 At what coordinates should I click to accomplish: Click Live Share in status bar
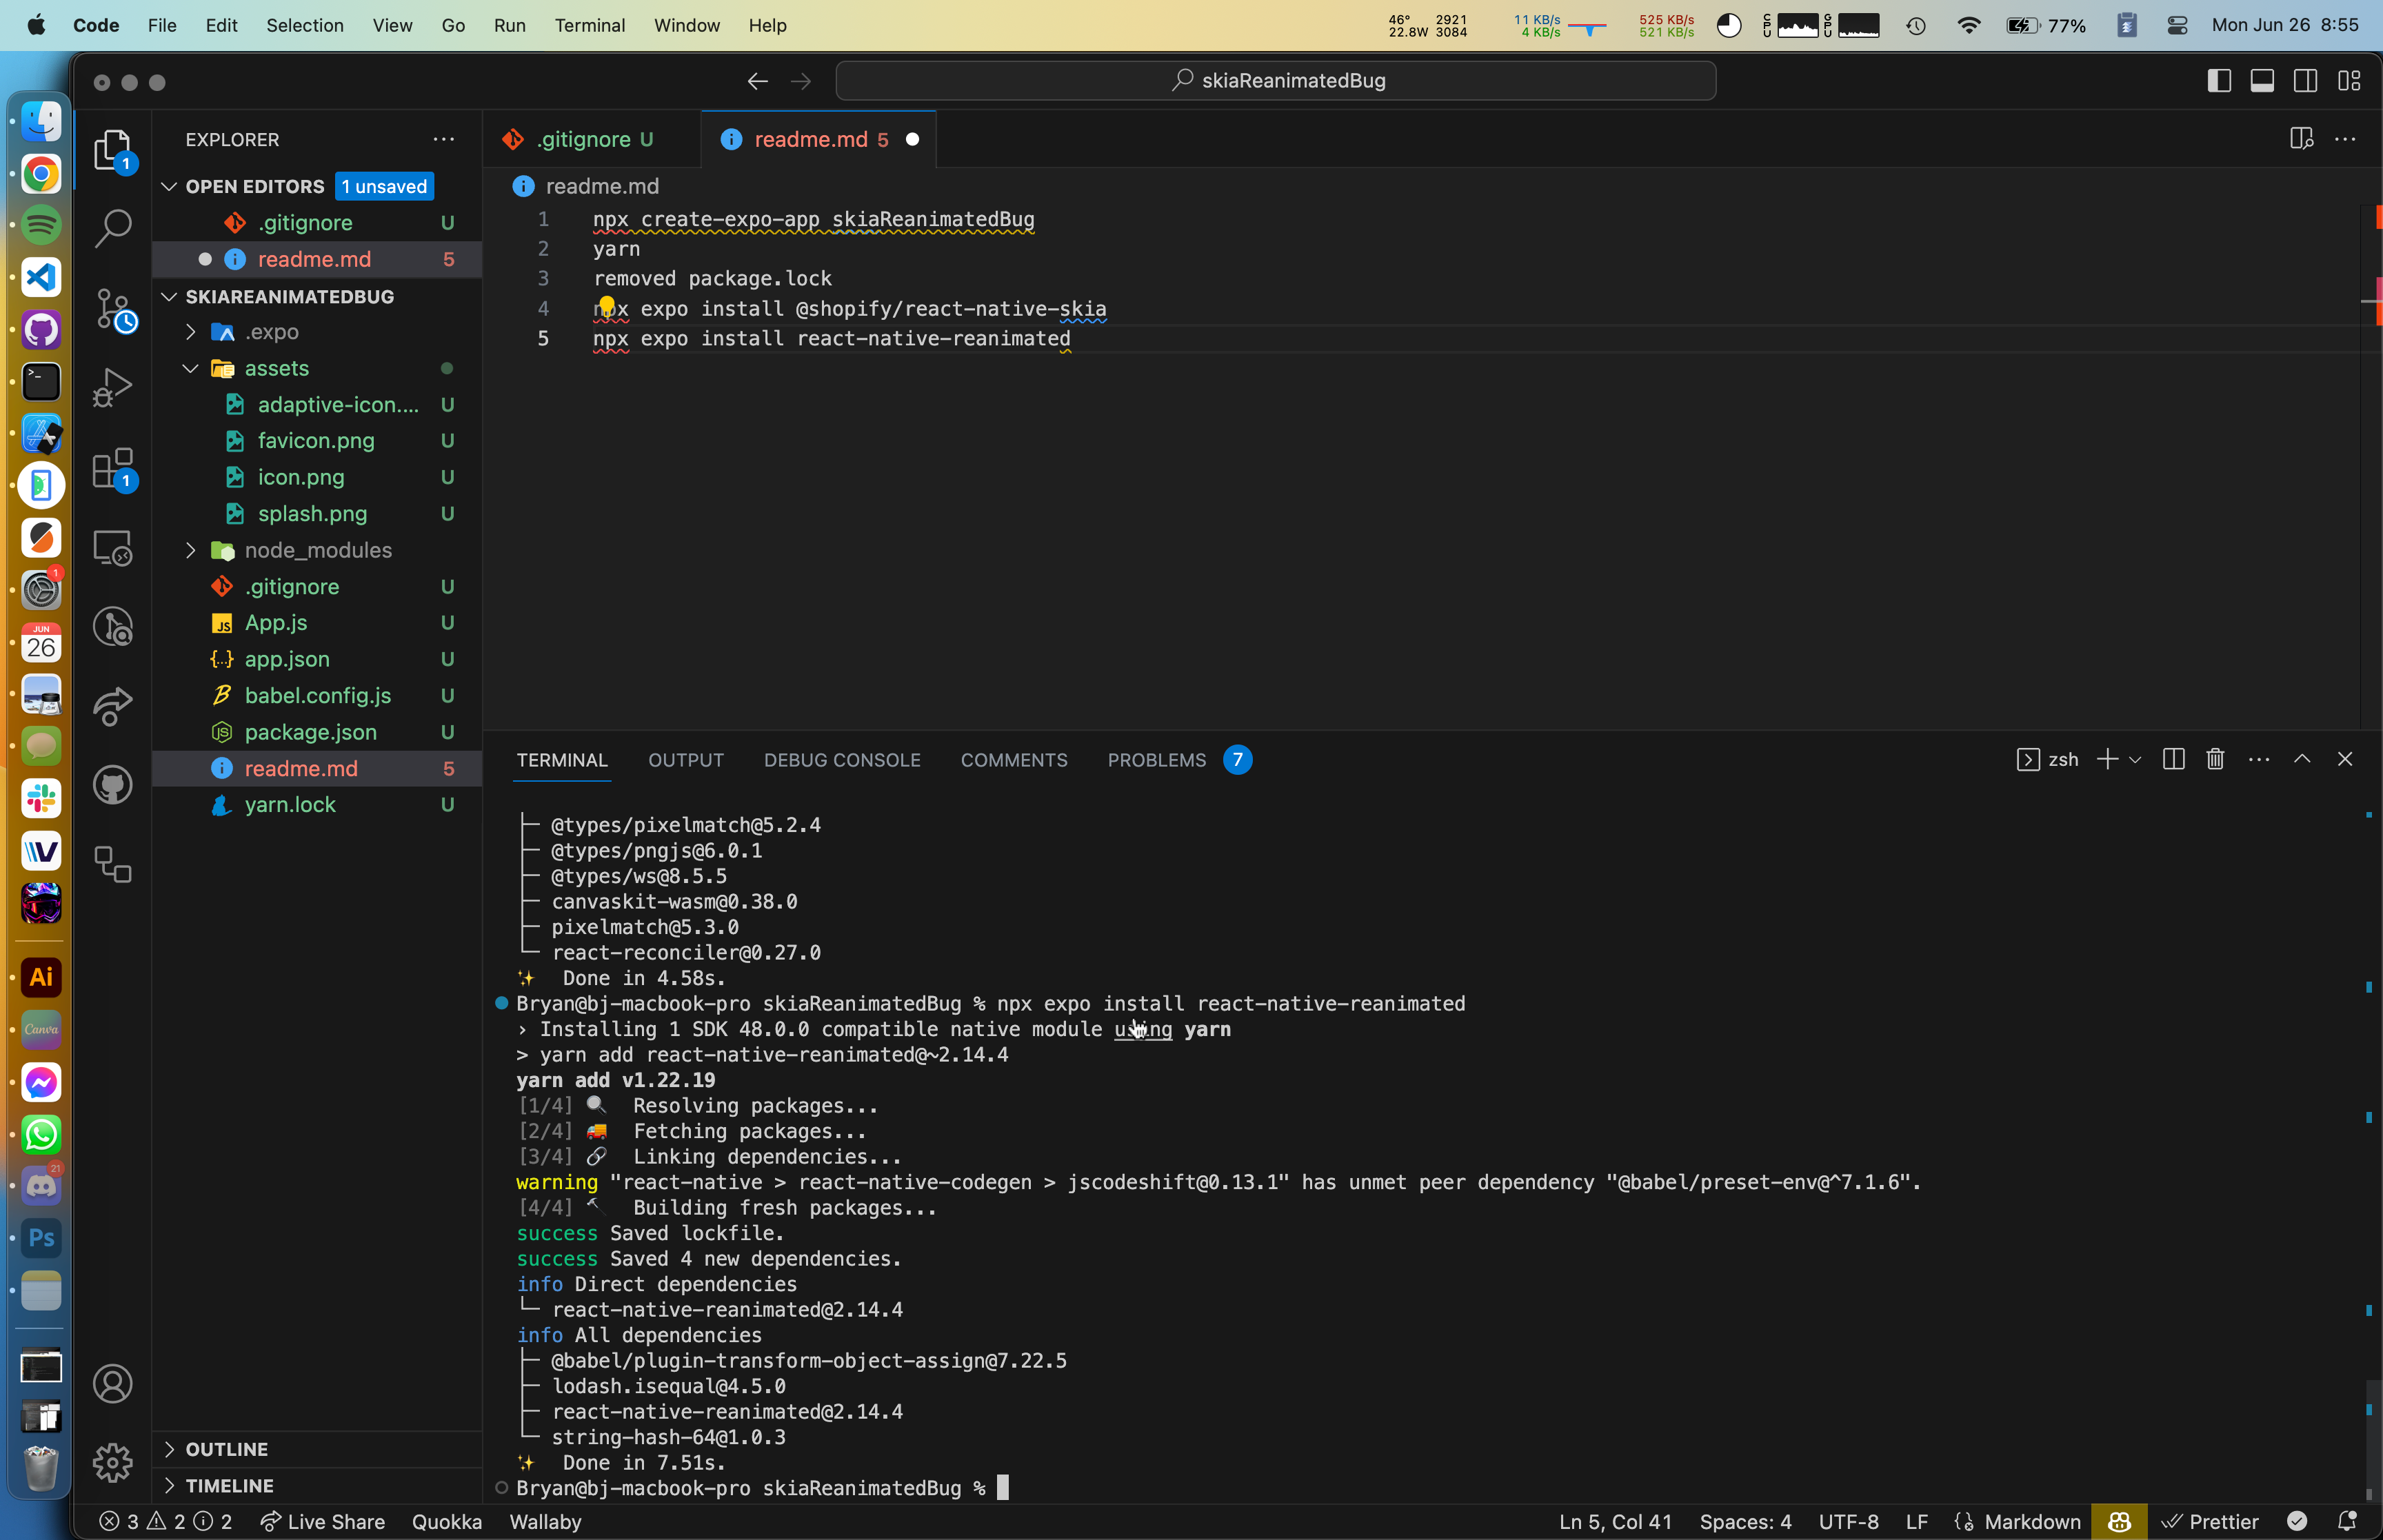pyautogui.click(x=323, y=1521)
